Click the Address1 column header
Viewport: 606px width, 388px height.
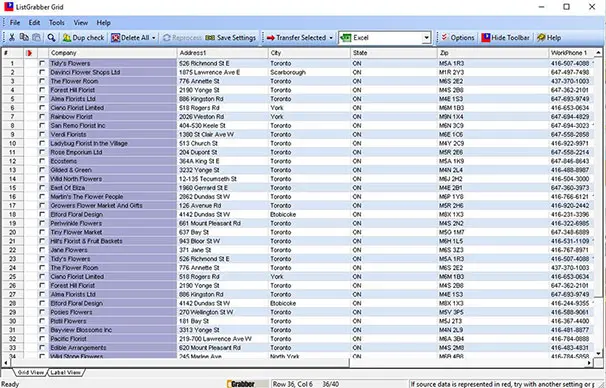coord(222,53)
